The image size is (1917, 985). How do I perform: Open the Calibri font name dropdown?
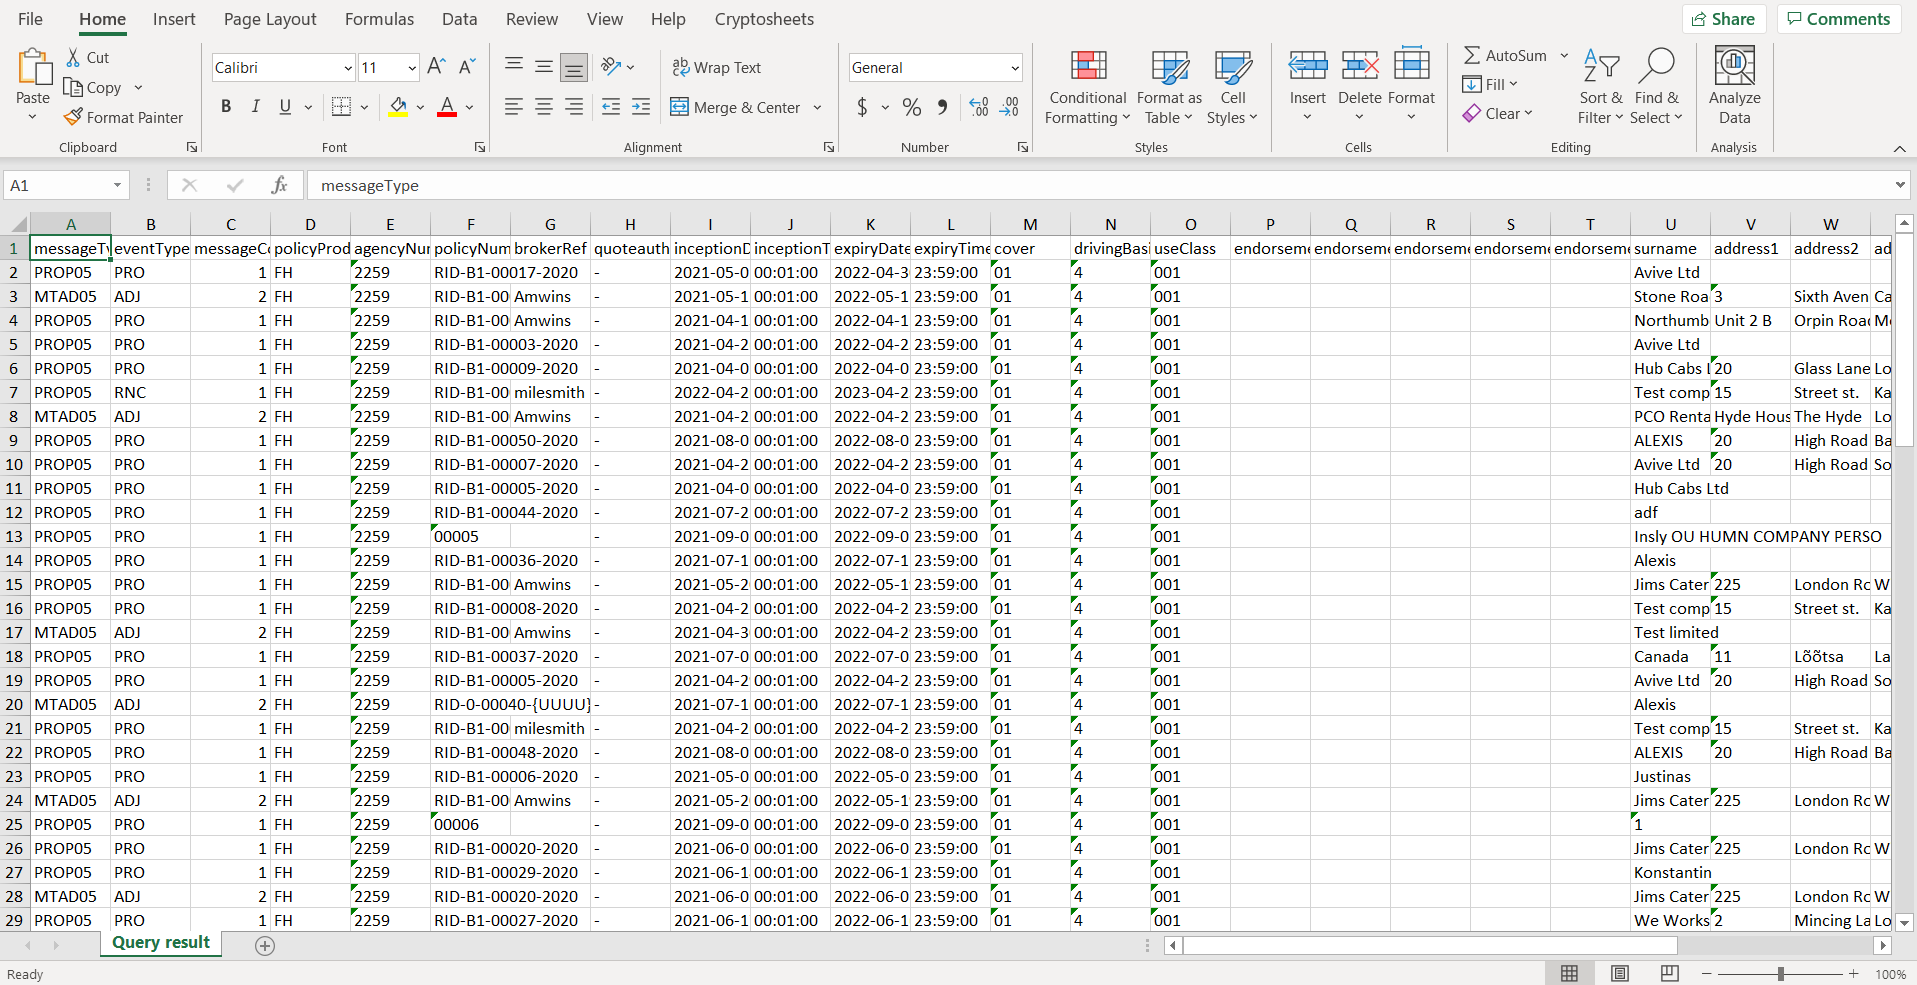(x=348, y=68)
